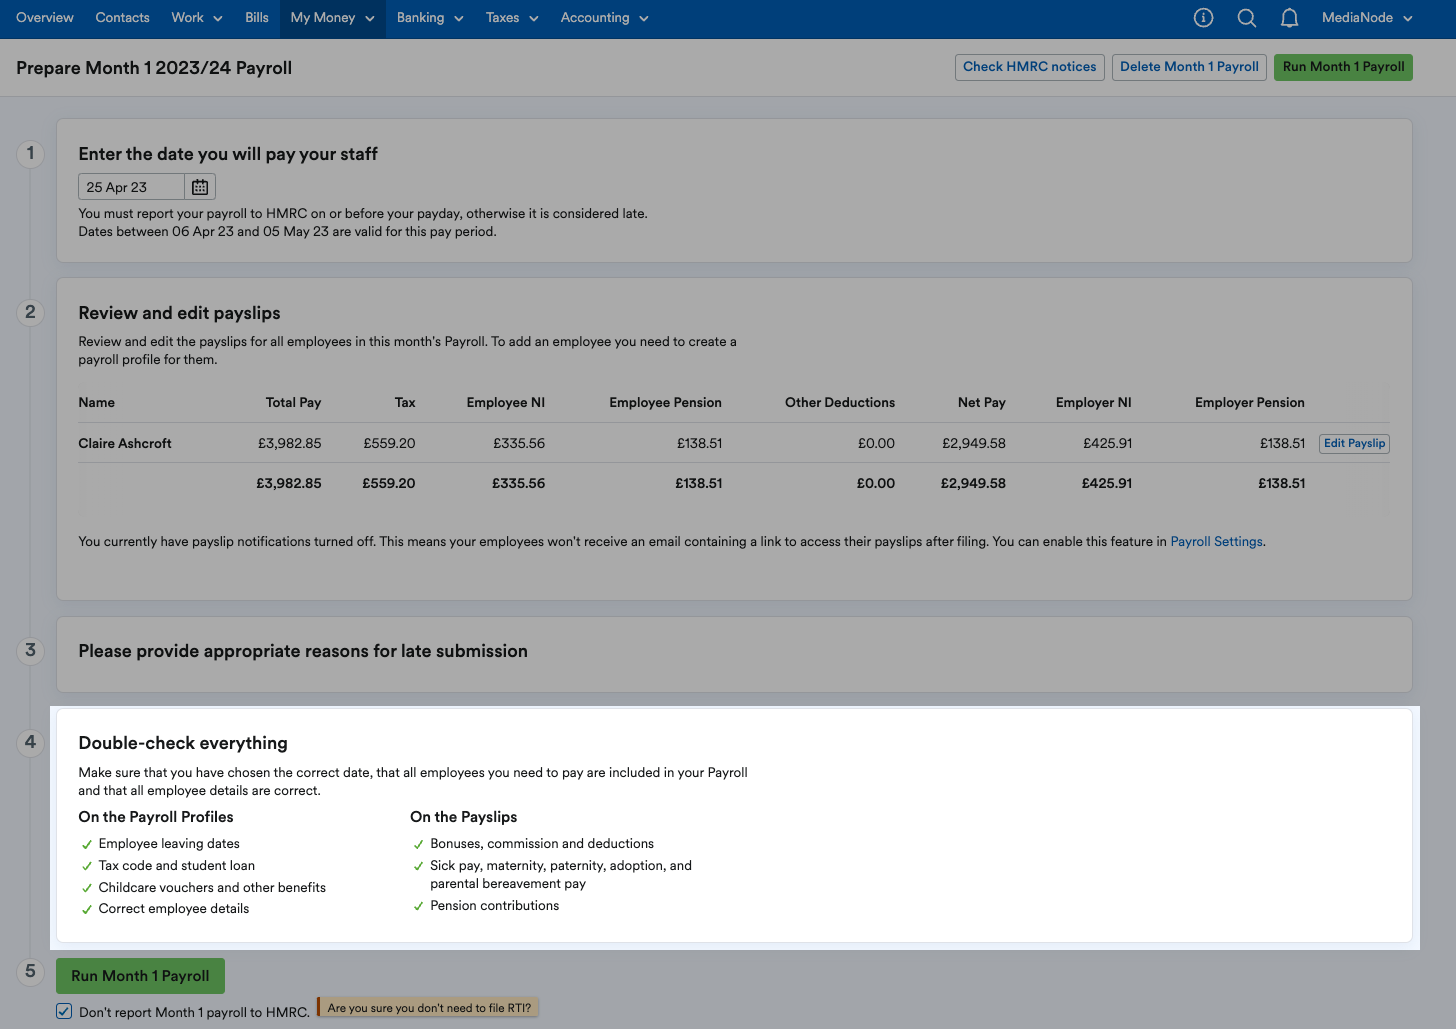The height and width of the screenshot is (1029, 1456).
Task: Click the Employee Pension column header
Action: pyautogui.click(x=665, y=403)
